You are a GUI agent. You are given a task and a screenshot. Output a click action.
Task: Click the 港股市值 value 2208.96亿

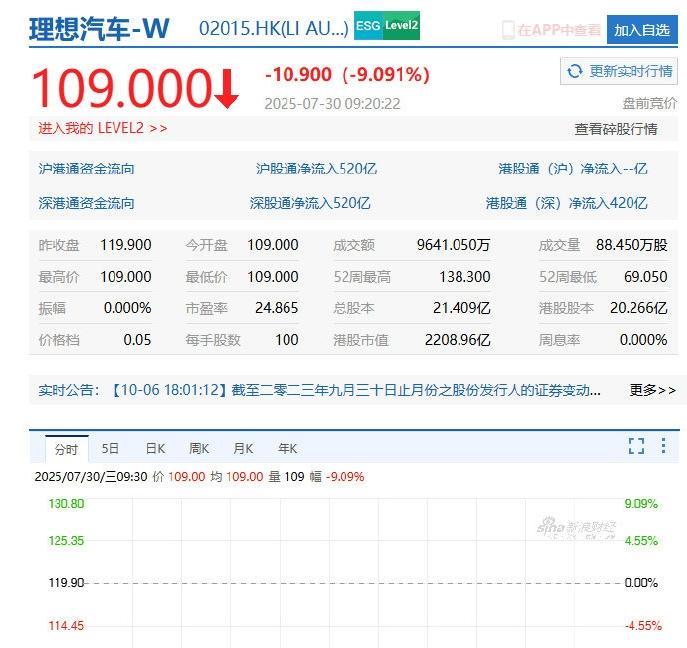(x=457, y=340)
